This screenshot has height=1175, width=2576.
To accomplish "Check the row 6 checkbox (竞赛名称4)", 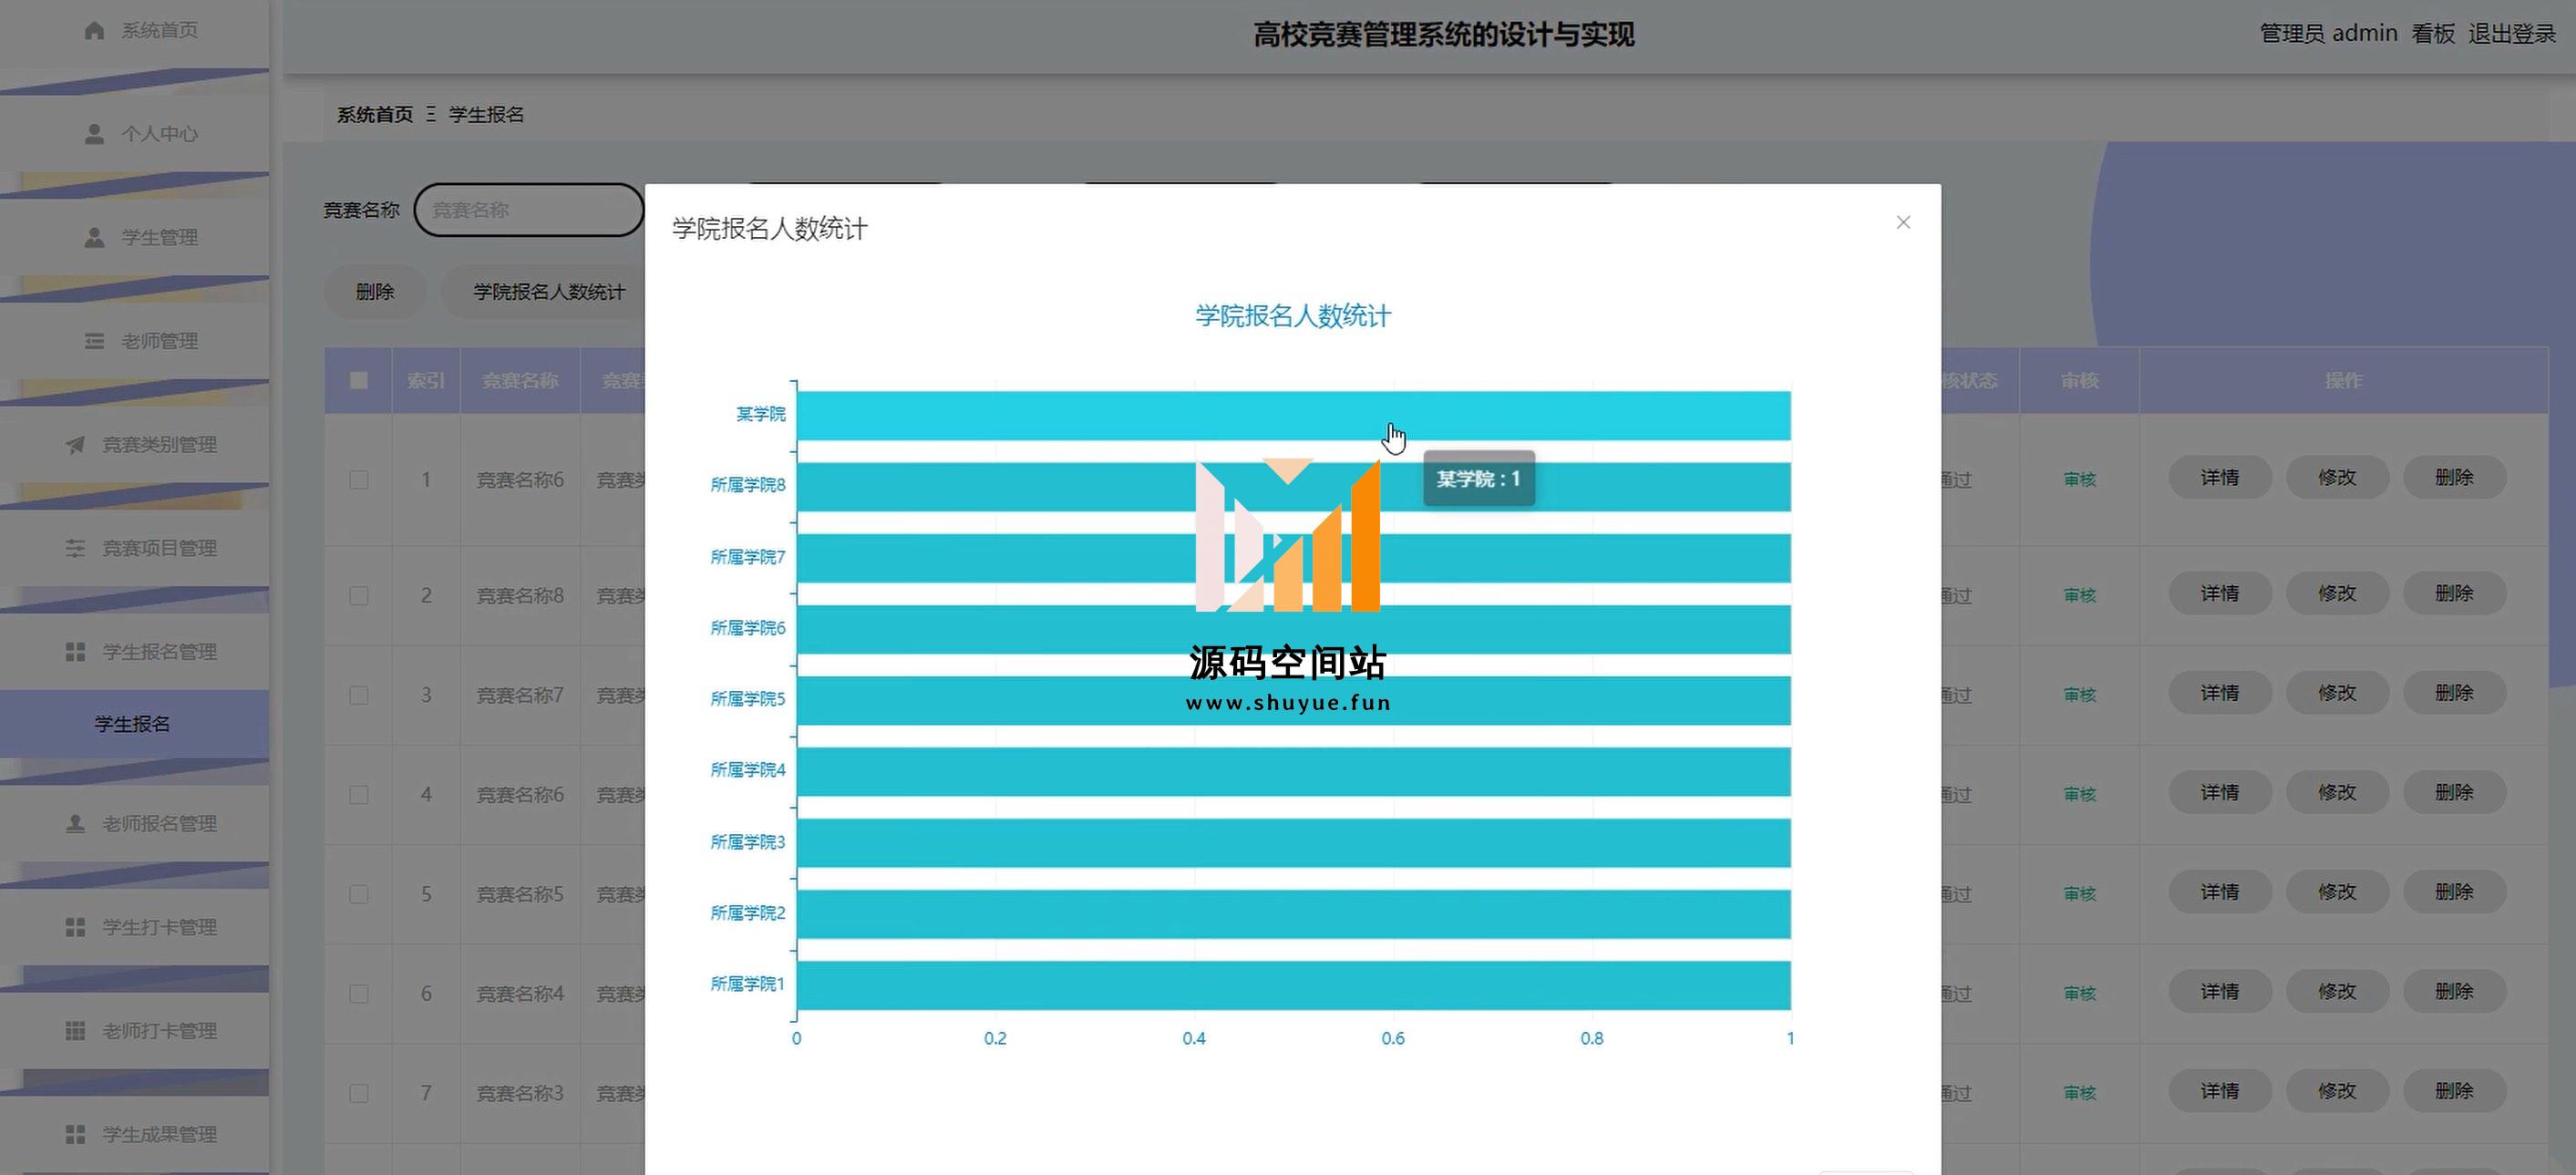I will click(358, 994).
